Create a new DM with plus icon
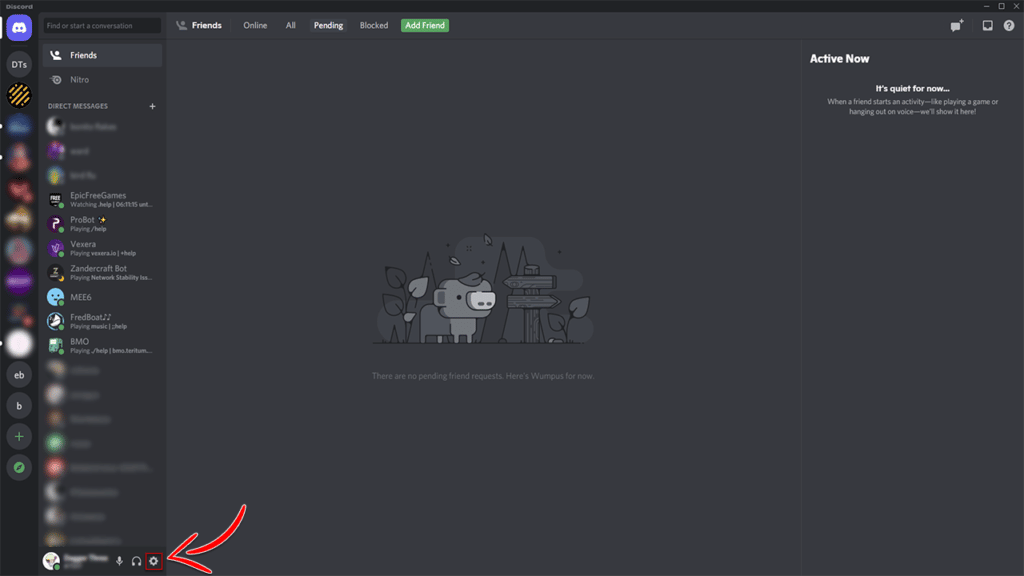This screenshot has height=576, width=1024. point(152,106)
